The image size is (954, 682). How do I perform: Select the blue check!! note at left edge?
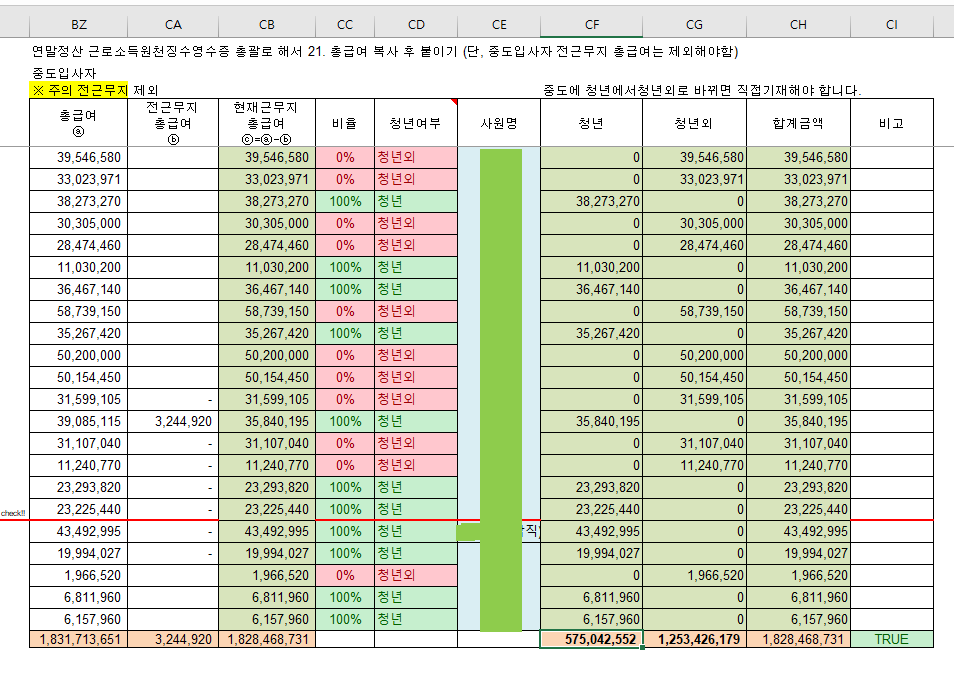pos(13,513)
